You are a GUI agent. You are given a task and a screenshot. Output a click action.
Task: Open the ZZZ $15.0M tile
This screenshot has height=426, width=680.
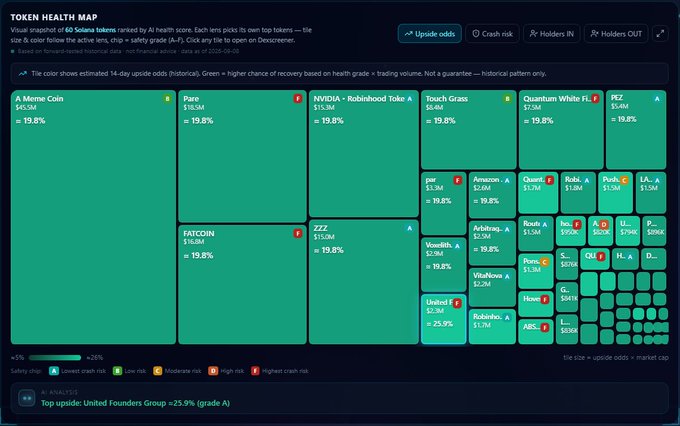click(x=364, y=282)
